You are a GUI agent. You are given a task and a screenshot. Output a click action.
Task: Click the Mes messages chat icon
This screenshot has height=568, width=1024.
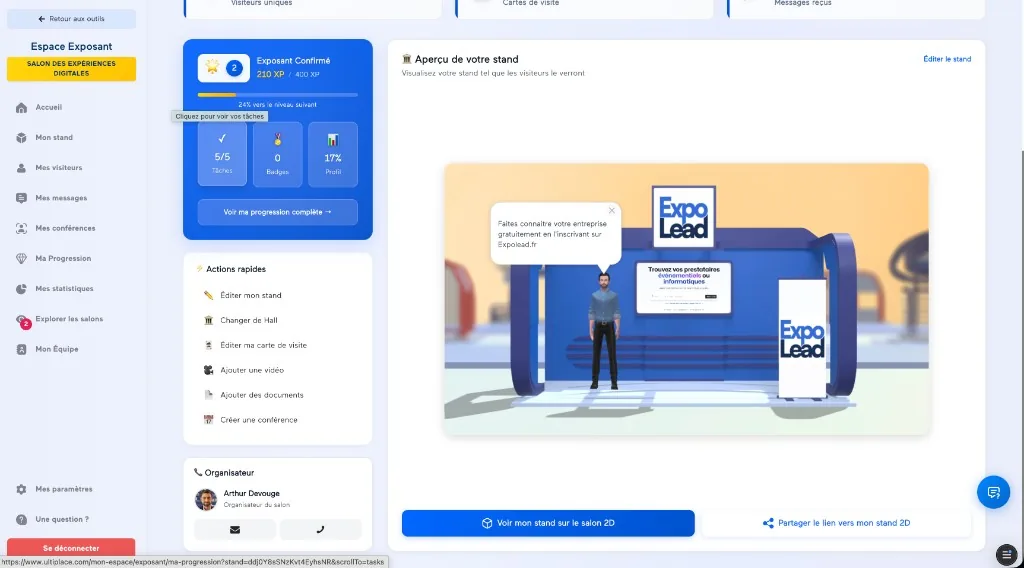22,198
